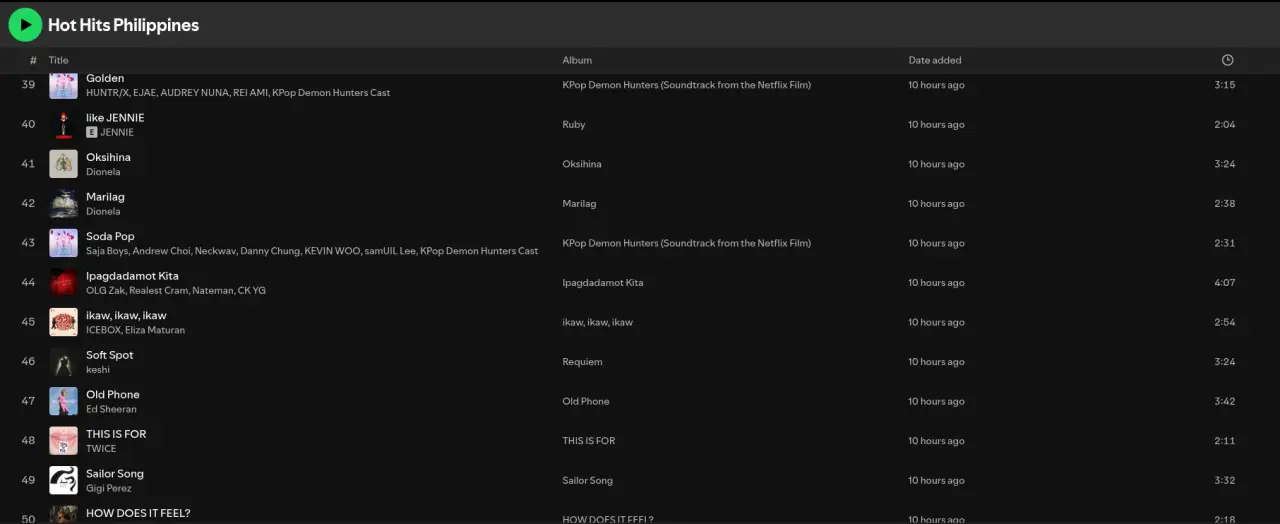Open the THIS IS FOR cover art
Image resolution: width=1280 pixels, height=524 pixels.
(64, 440)
